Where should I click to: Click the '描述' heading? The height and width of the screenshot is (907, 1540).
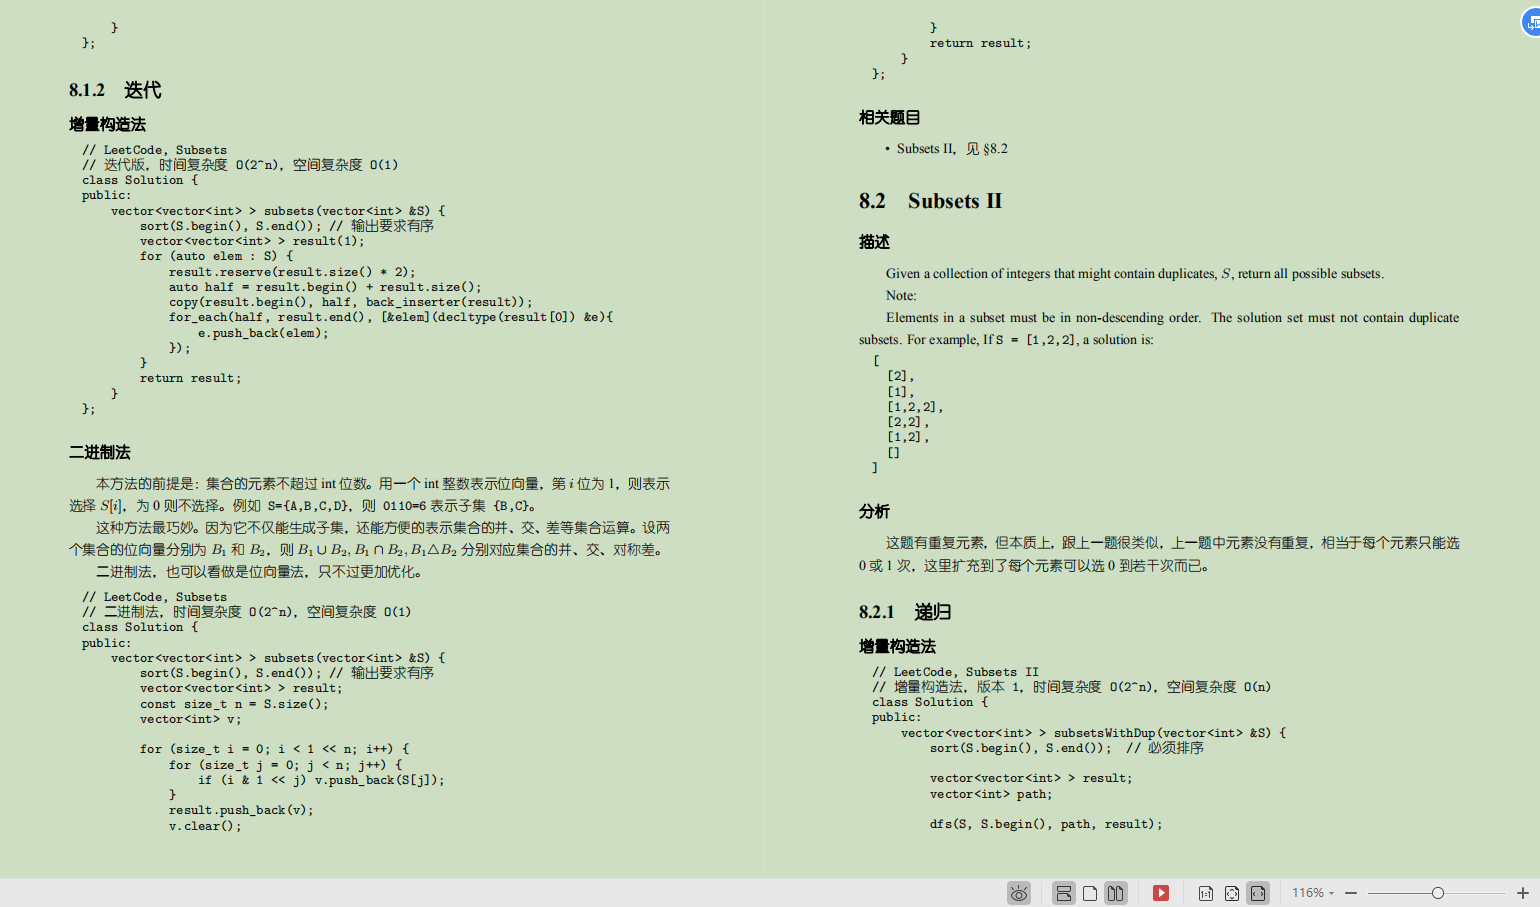pyautogui.click(x=874, y=242)
